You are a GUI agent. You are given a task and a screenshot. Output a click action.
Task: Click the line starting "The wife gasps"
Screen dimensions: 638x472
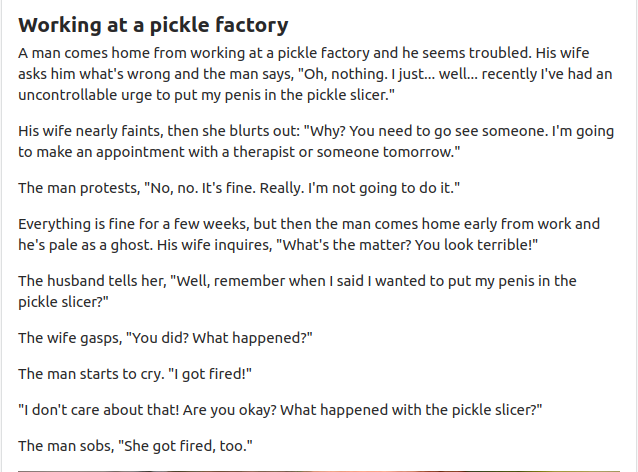click(x=165, y=338)
